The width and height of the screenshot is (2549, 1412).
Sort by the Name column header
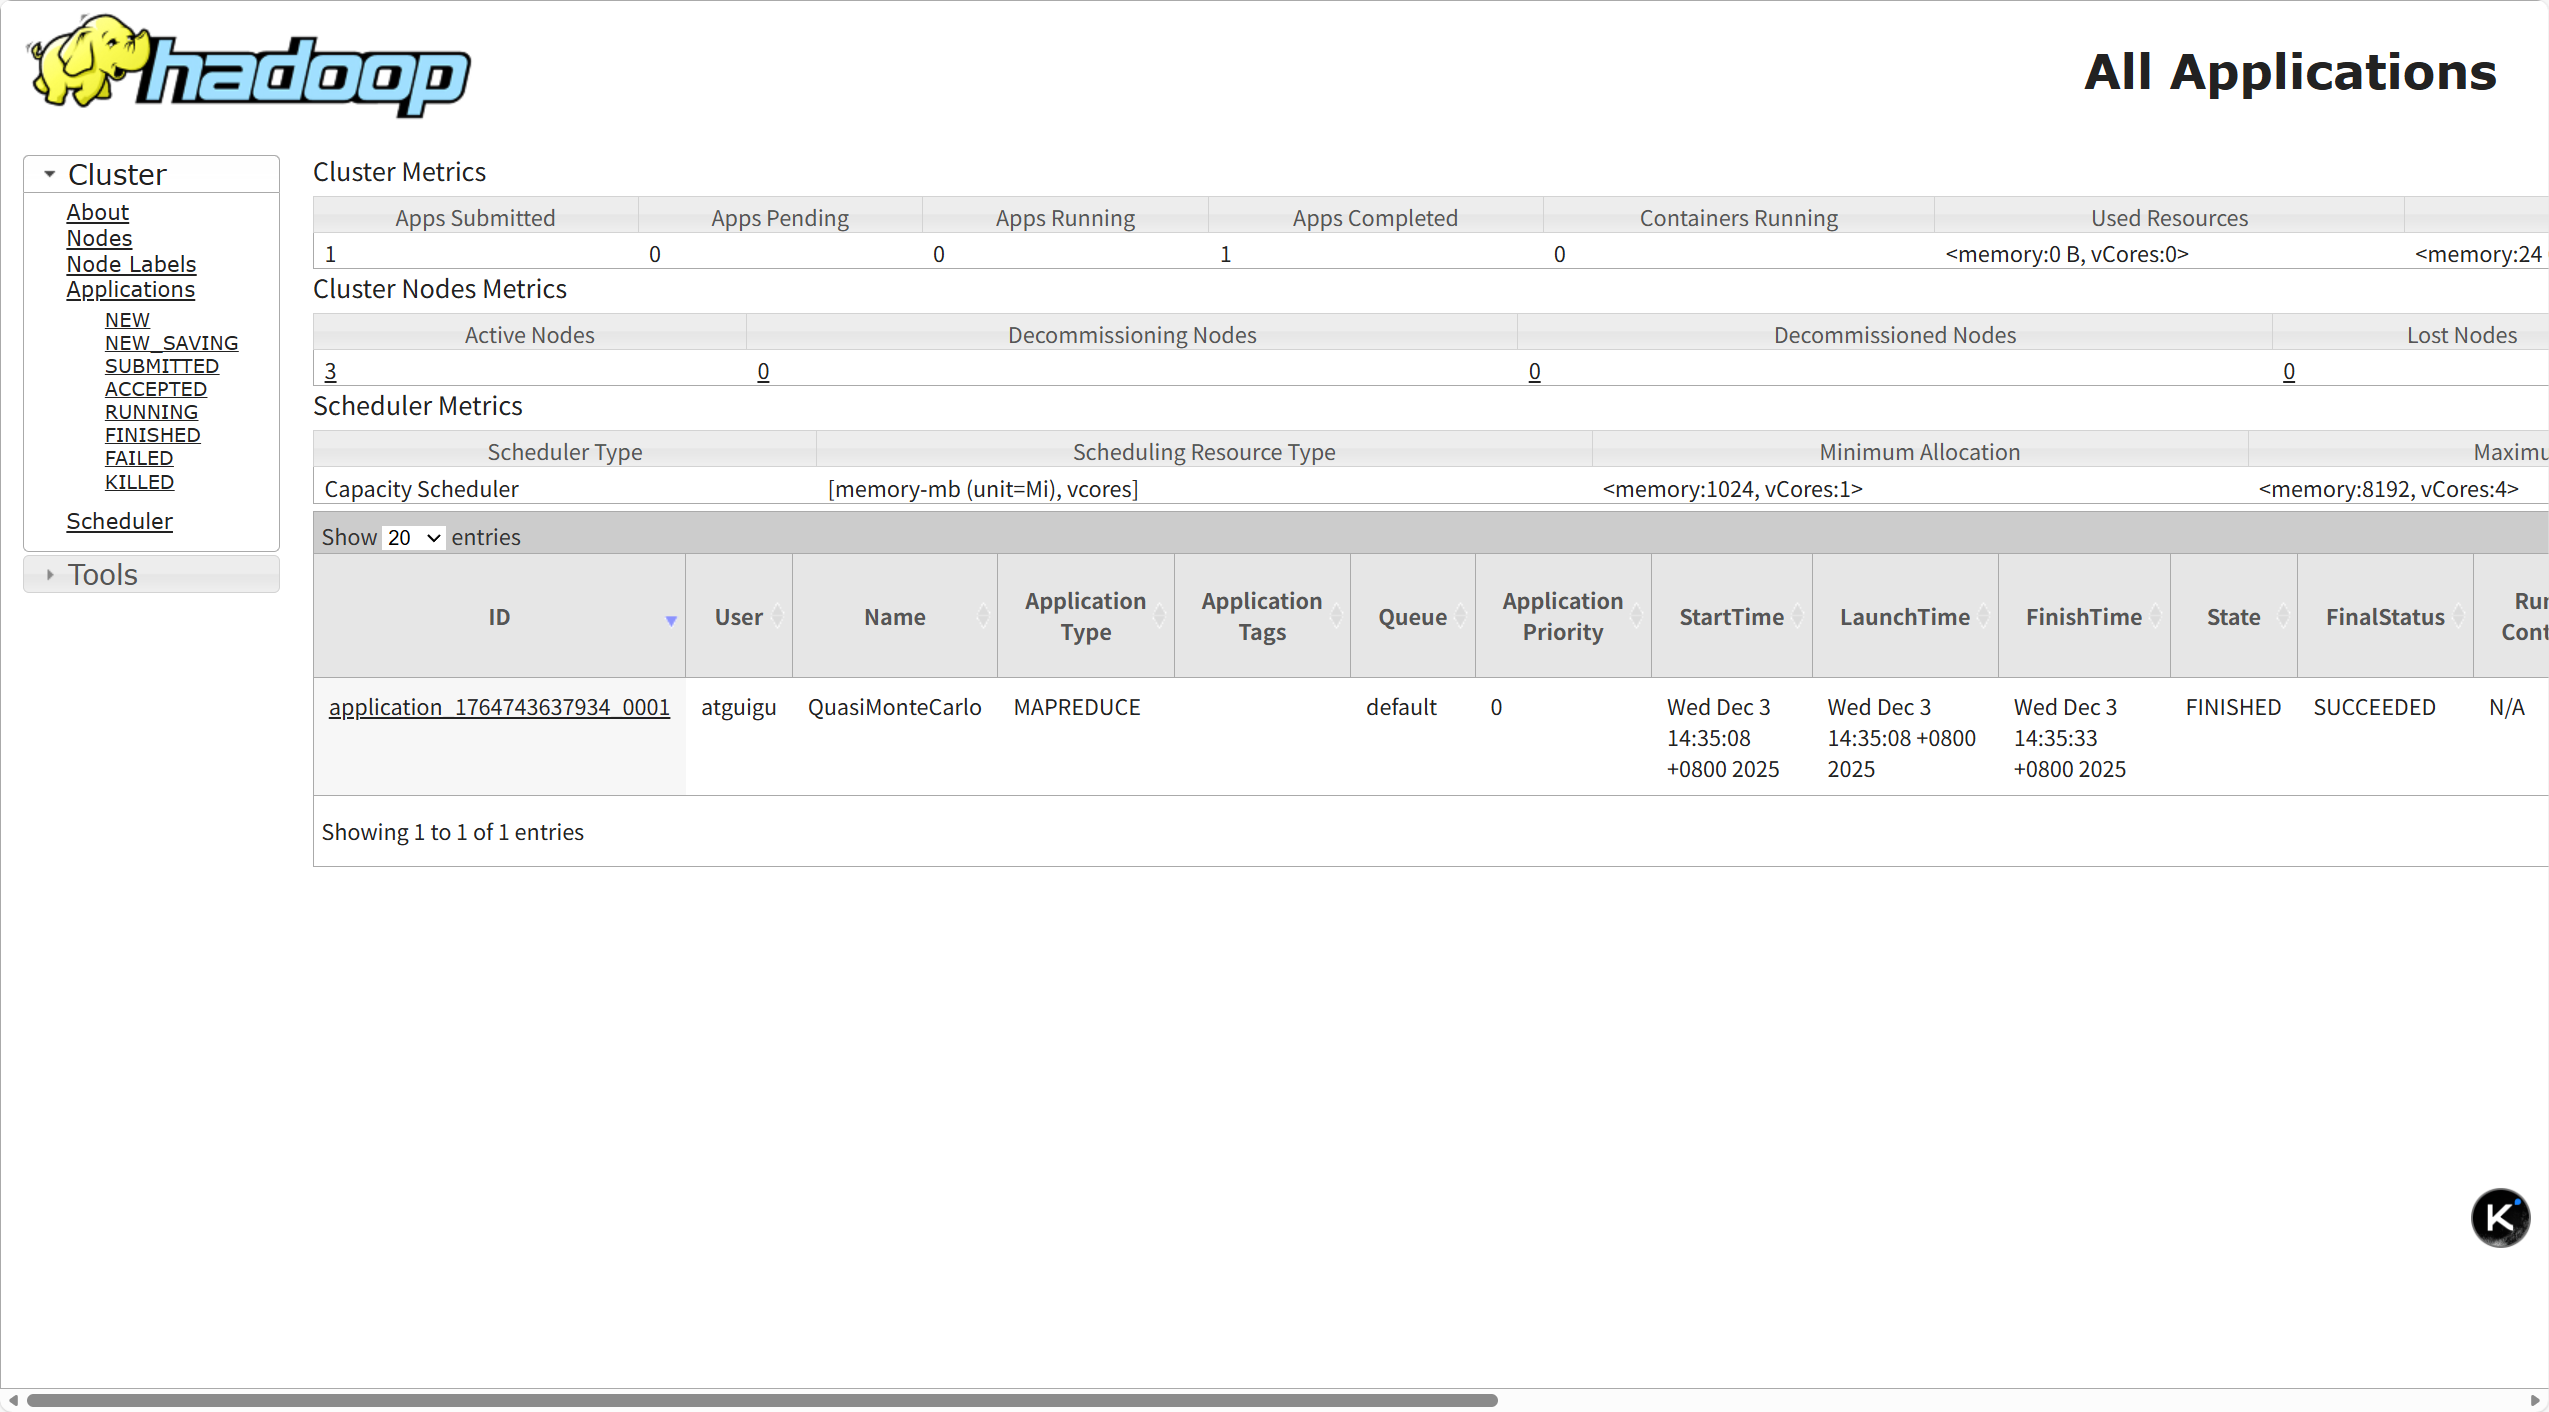click(x=894, y=617)
